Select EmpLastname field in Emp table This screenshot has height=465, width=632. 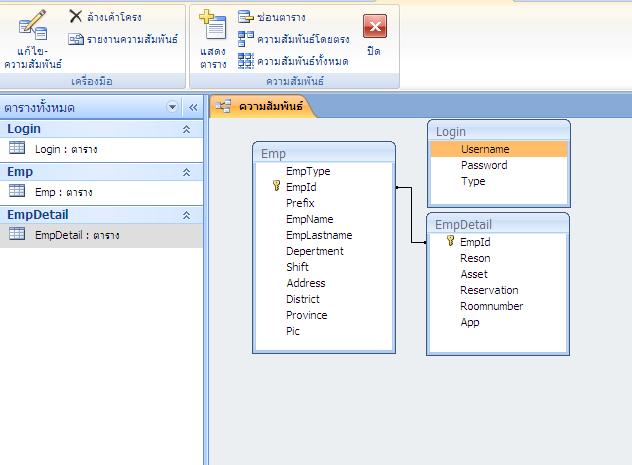[x=319, y=235]
